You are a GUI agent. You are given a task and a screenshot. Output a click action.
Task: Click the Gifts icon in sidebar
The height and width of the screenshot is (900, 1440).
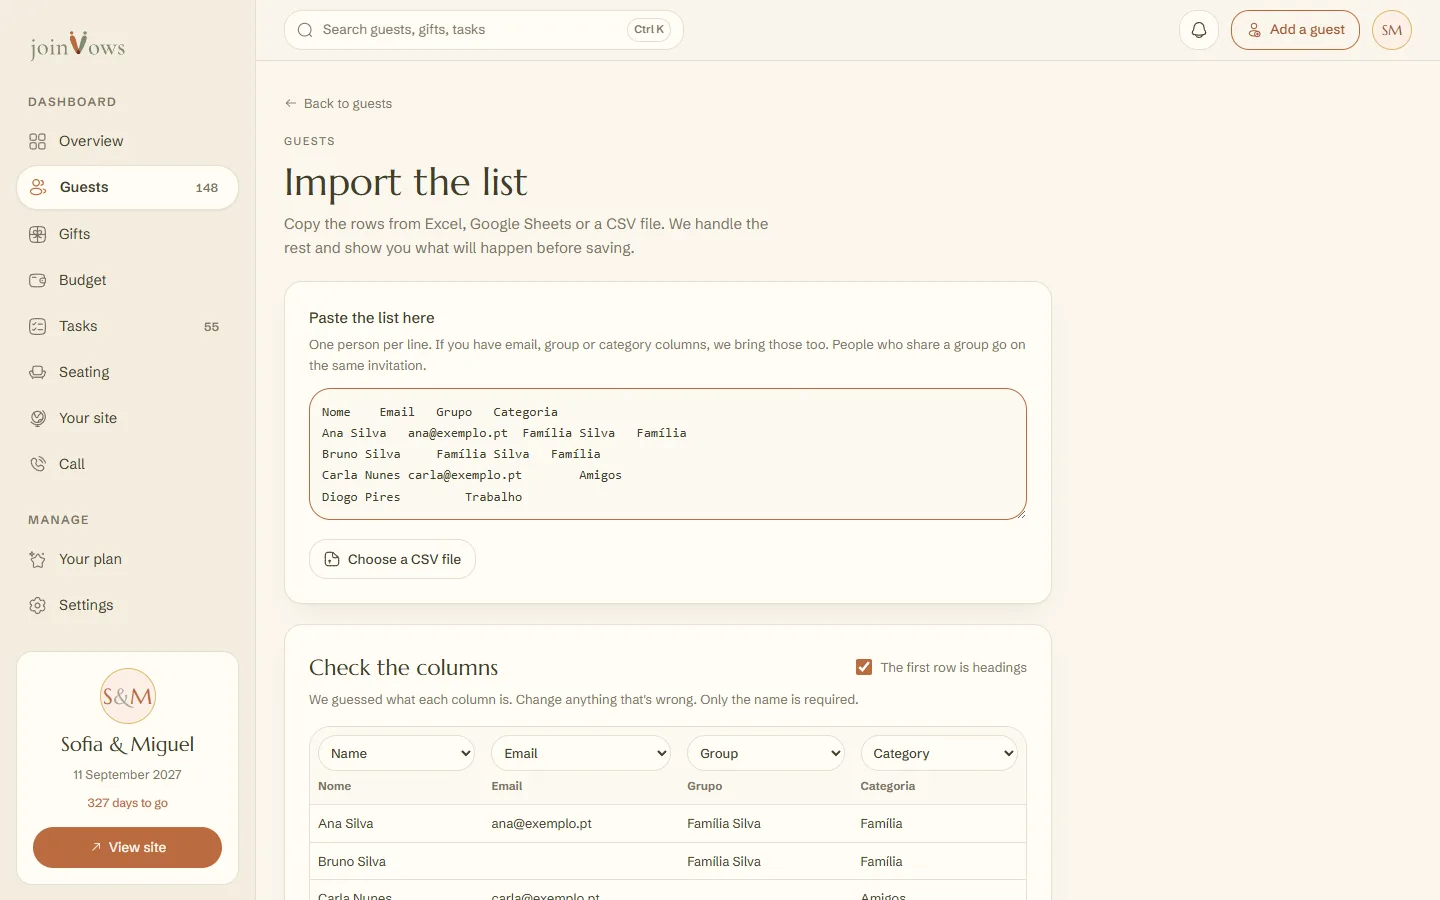(x=38, y=234)
